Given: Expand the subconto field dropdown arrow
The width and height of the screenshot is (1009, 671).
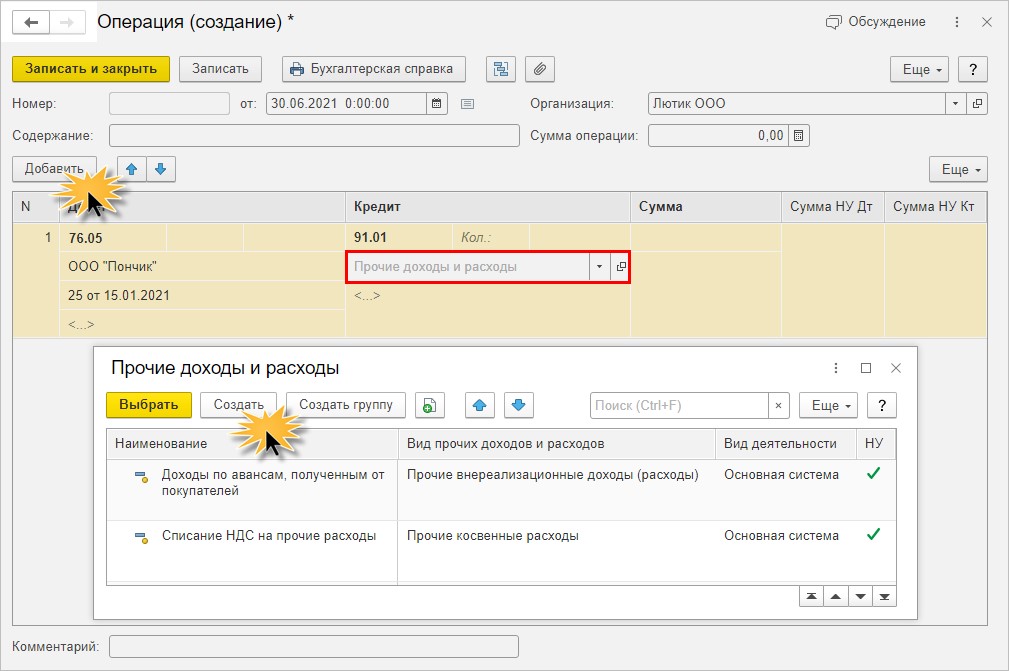Looking at the screenshot, I should coord(599,267).
